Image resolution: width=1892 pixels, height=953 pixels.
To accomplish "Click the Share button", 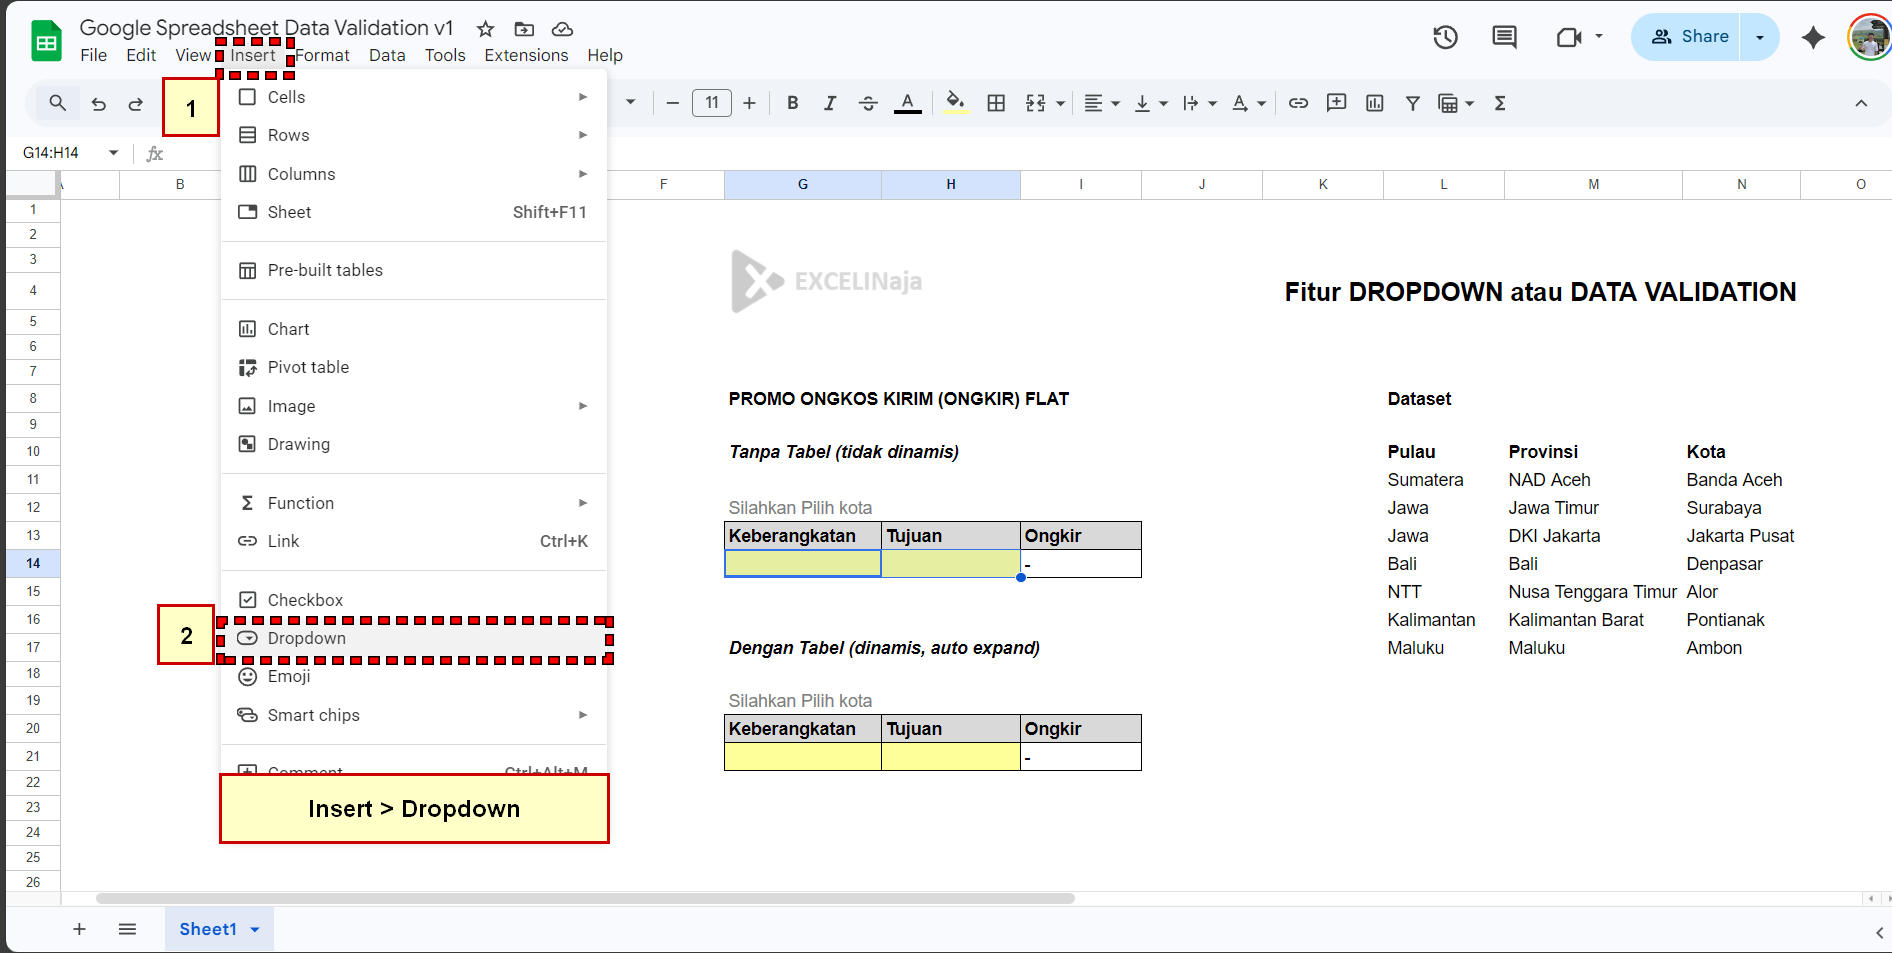I will 1689,37.
